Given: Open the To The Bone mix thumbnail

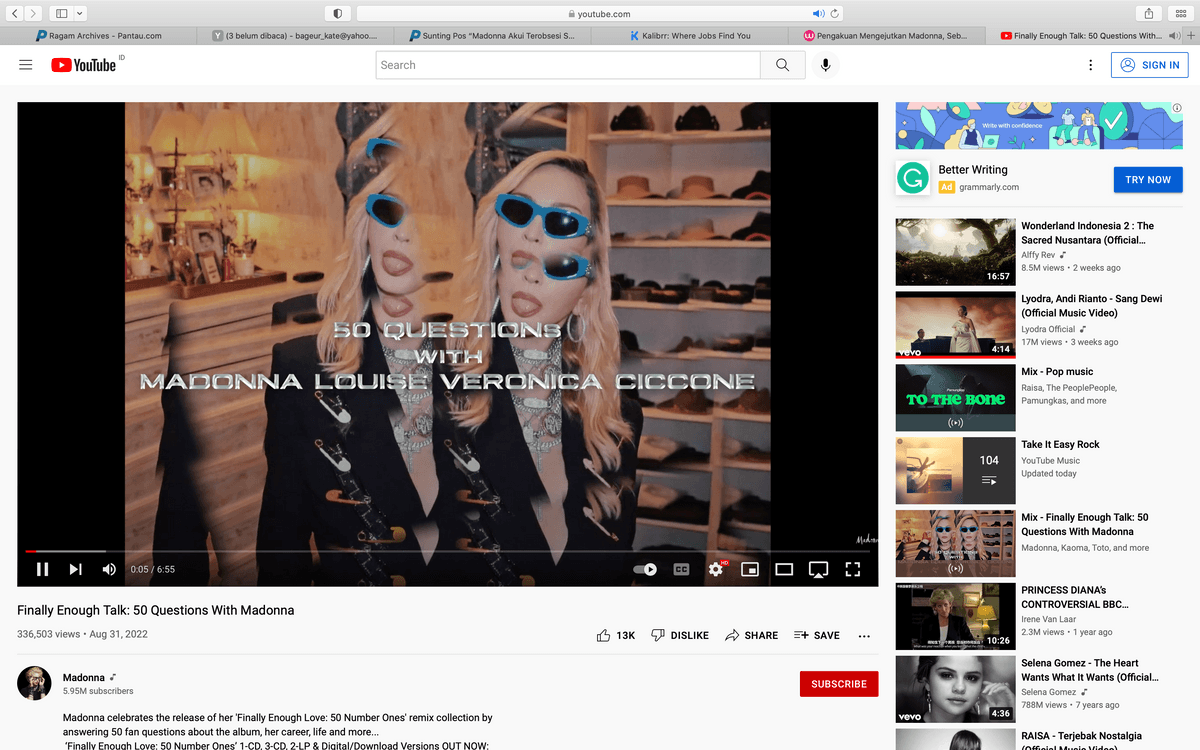Looking at the screenshot, I should click(x=955, y=398).
